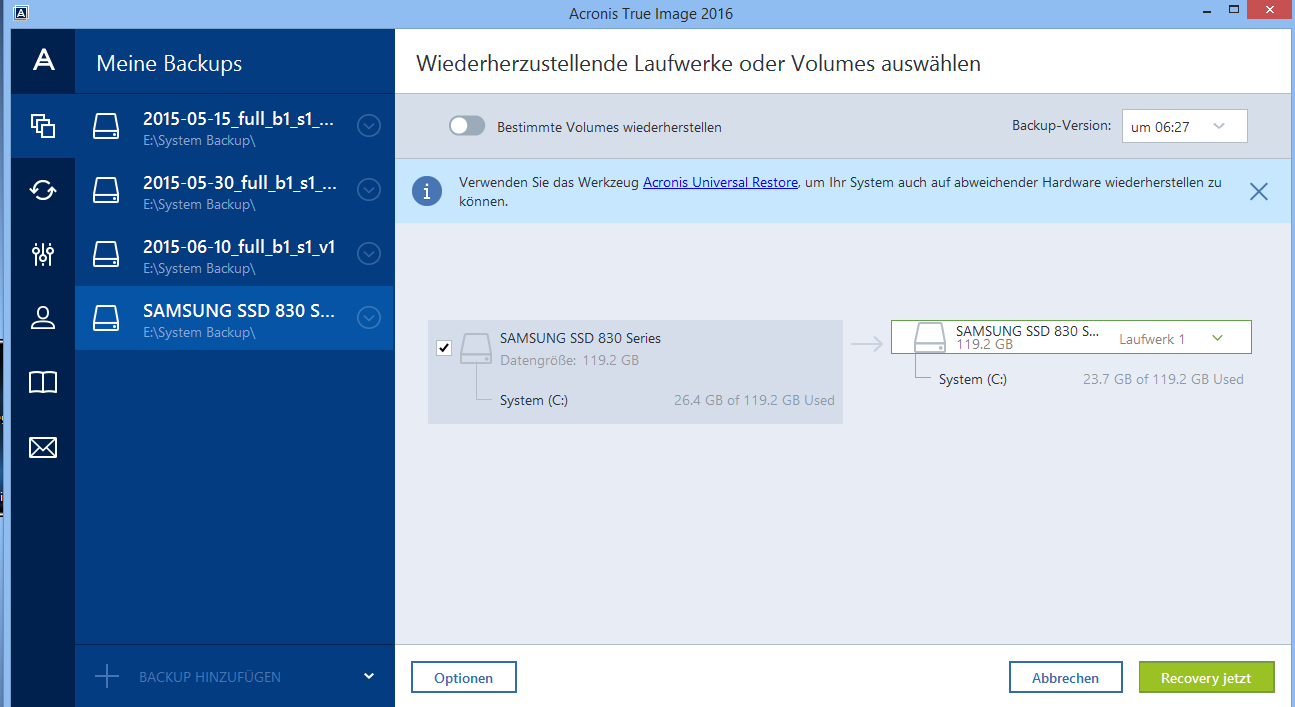Click the Acronis logo icon at top
1295x707 pixels.
(x=43, y=61)
